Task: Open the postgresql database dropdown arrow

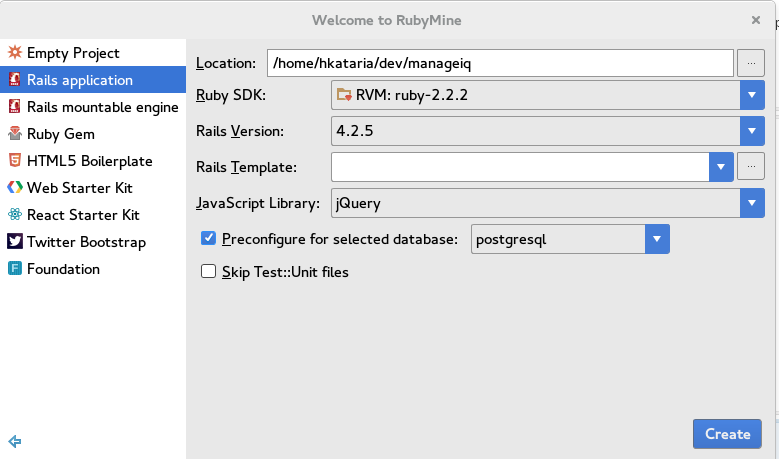Action: (x=657, y=239)
